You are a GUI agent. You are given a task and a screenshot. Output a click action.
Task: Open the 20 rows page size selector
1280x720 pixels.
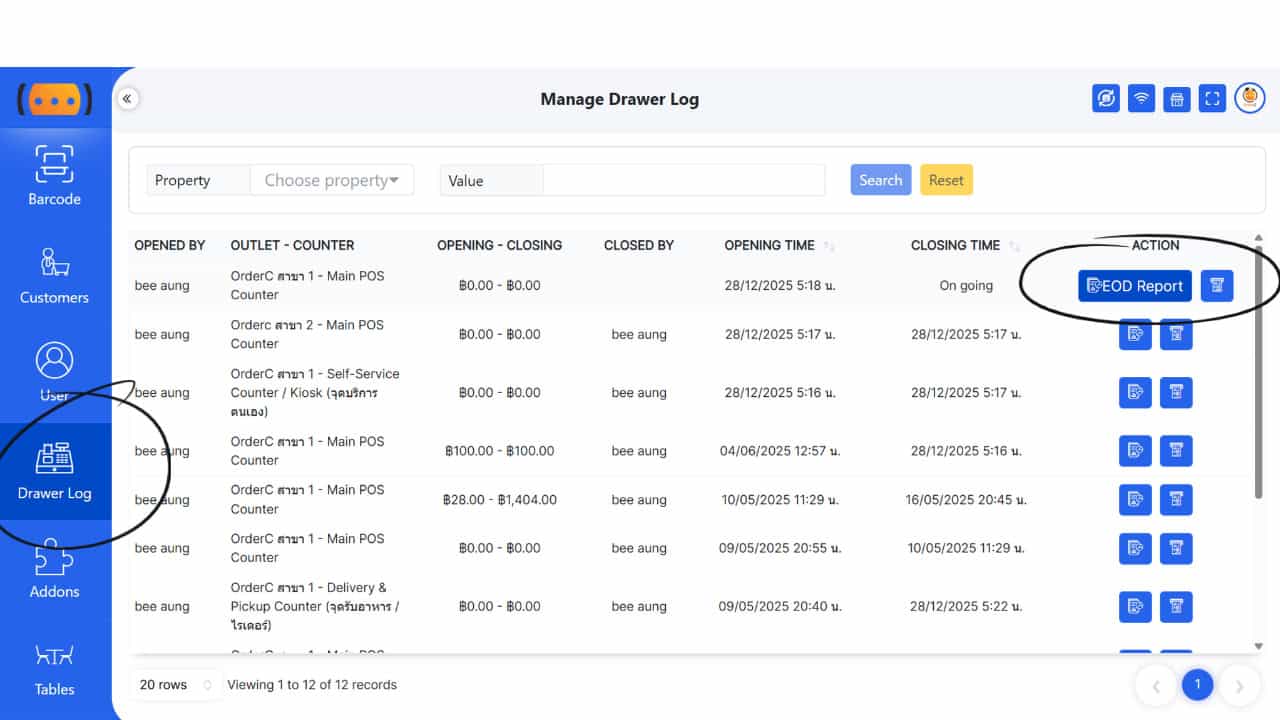(176, 685)
